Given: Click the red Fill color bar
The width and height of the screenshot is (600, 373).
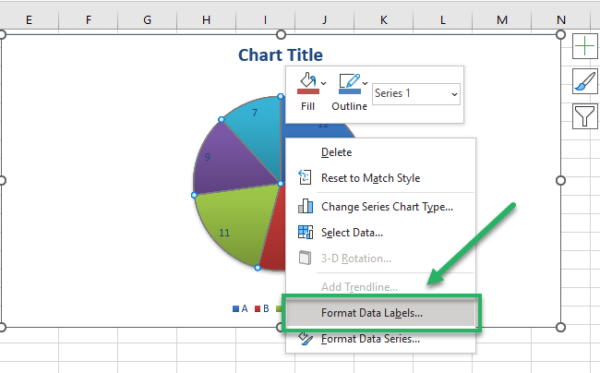Looking at the screenshot, I should coord(308,91).
